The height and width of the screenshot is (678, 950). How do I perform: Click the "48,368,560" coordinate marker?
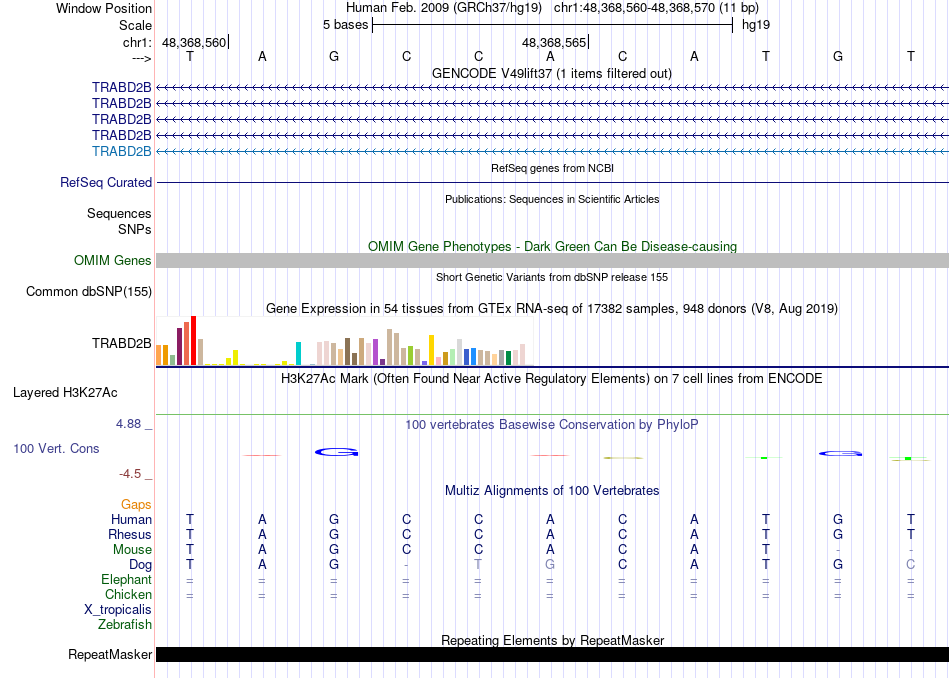tap(194, 42)
